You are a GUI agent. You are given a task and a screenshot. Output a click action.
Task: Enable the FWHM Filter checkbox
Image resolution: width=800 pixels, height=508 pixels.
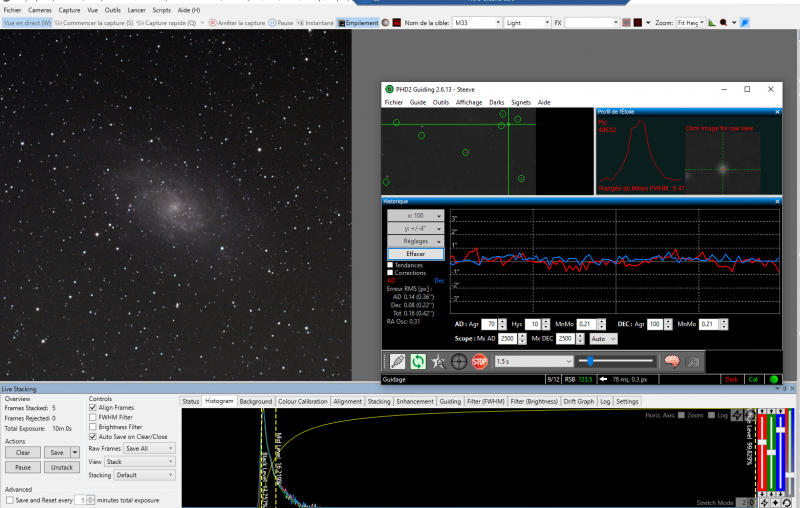[93, 417]
